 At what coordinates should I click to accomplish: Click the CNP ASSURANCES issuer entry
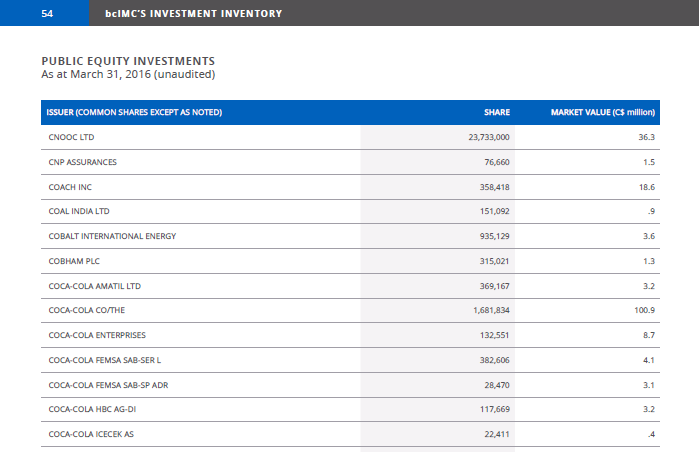click(x=82, y=162)
